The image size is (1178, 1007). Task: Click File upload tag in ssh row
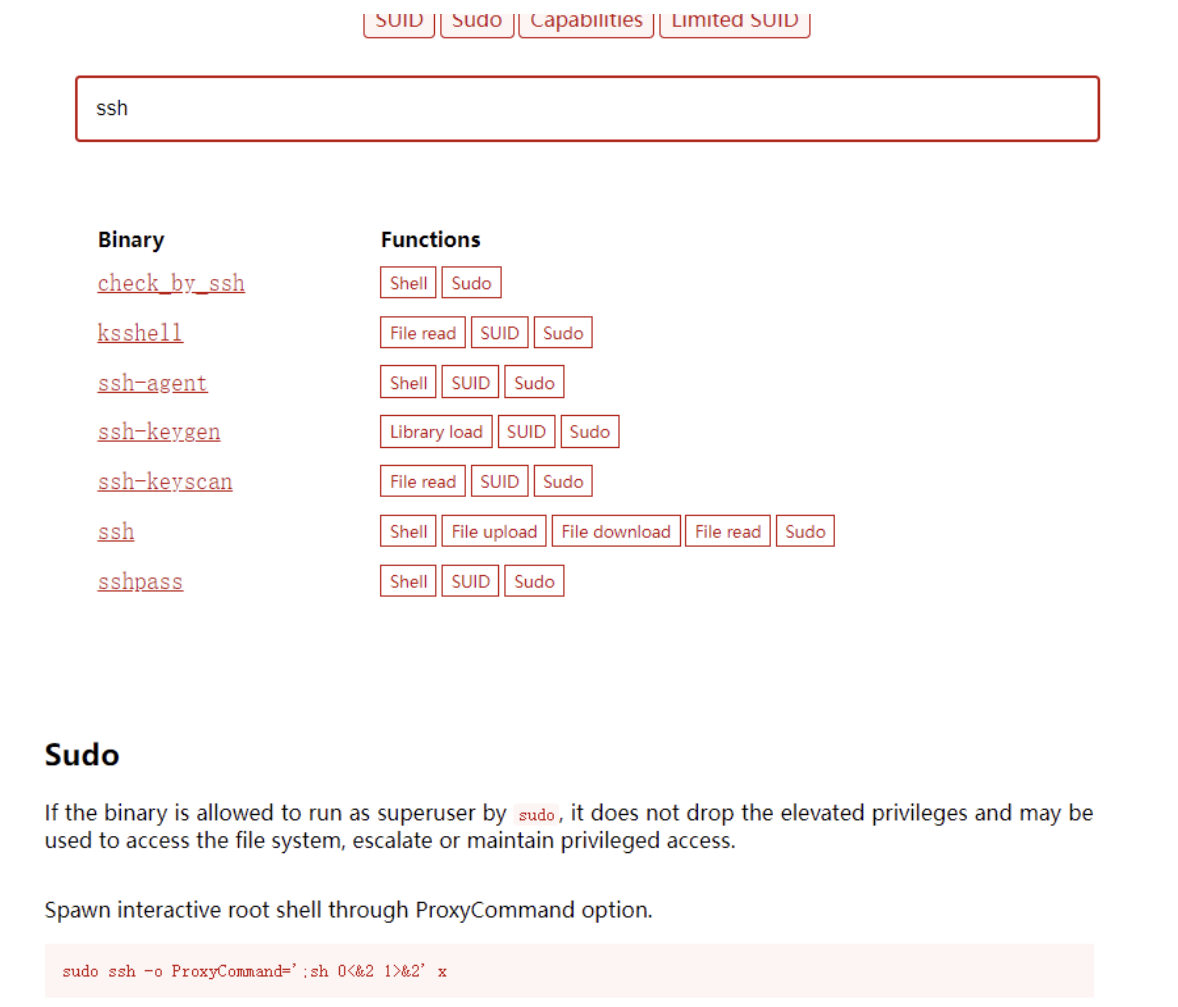pyautogui.click(x=494, y=531)
